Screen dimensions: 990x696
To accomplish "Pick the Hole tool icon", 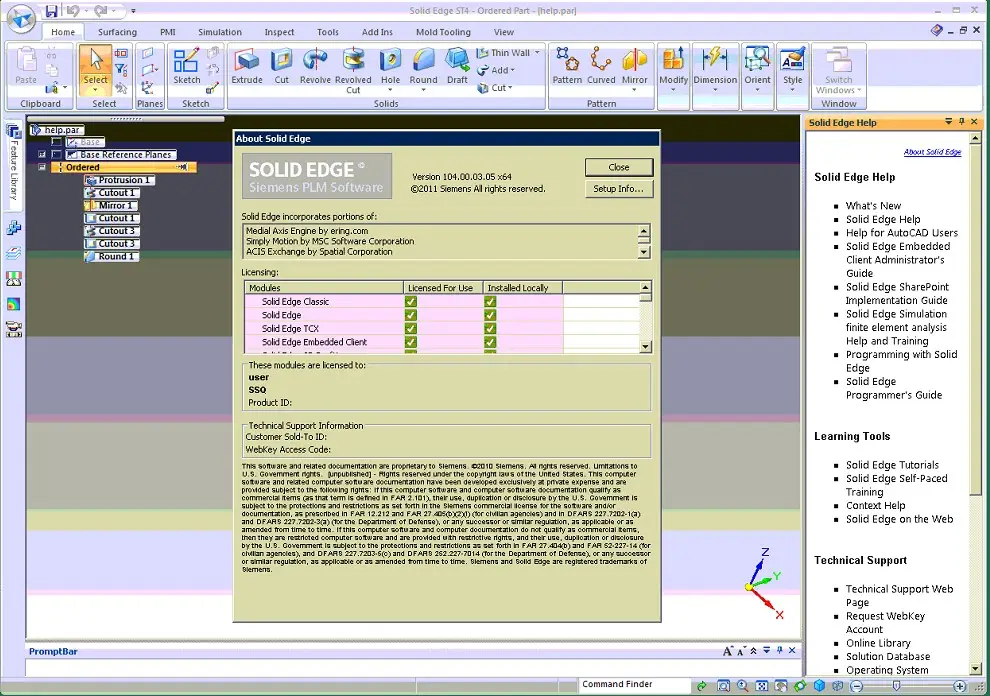I will [390, 61].
